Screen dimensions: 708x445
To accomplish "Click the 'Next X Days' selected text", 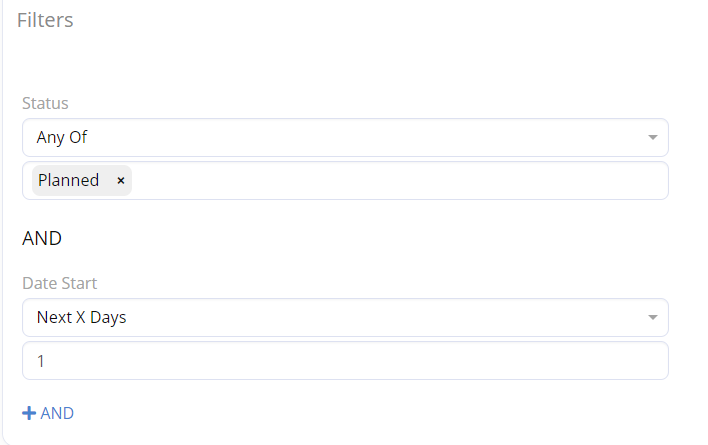I will point(81,318).
